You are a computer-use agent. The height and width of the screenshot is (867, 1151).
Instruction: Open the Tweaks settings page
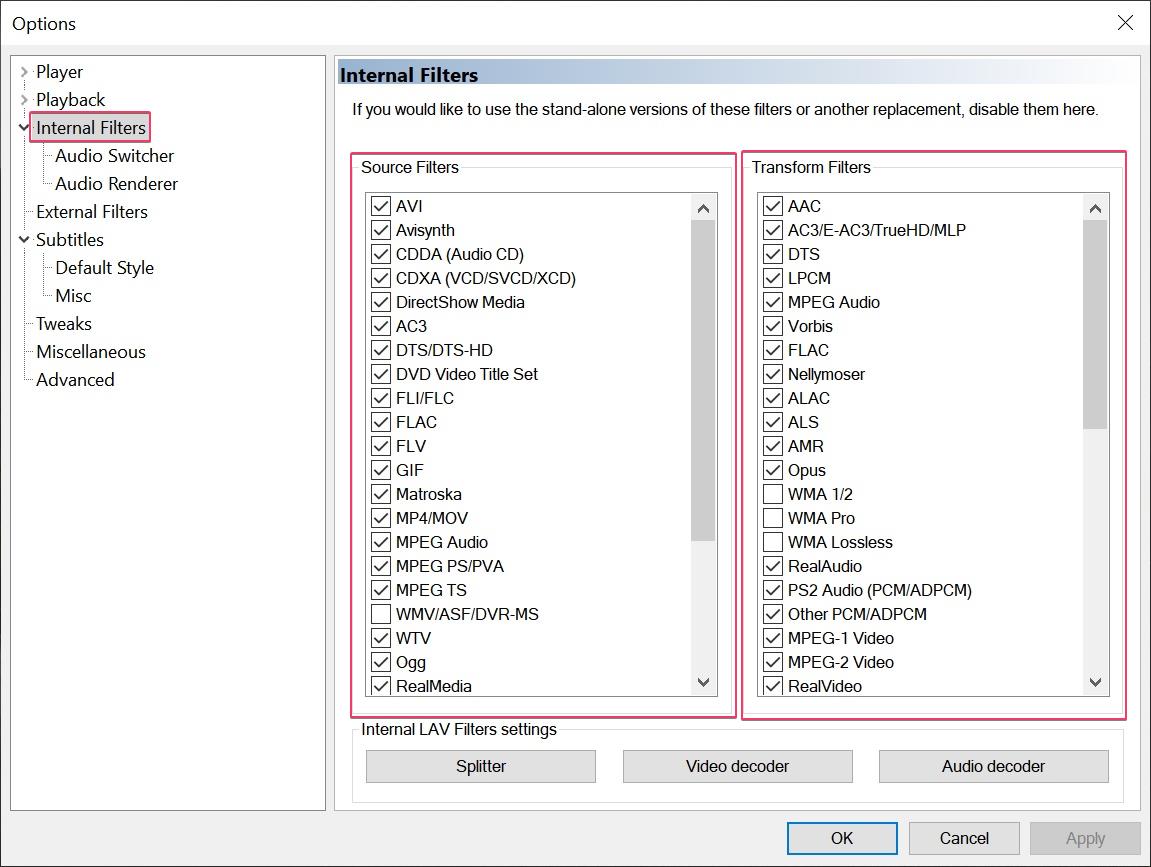coord(64,324)
